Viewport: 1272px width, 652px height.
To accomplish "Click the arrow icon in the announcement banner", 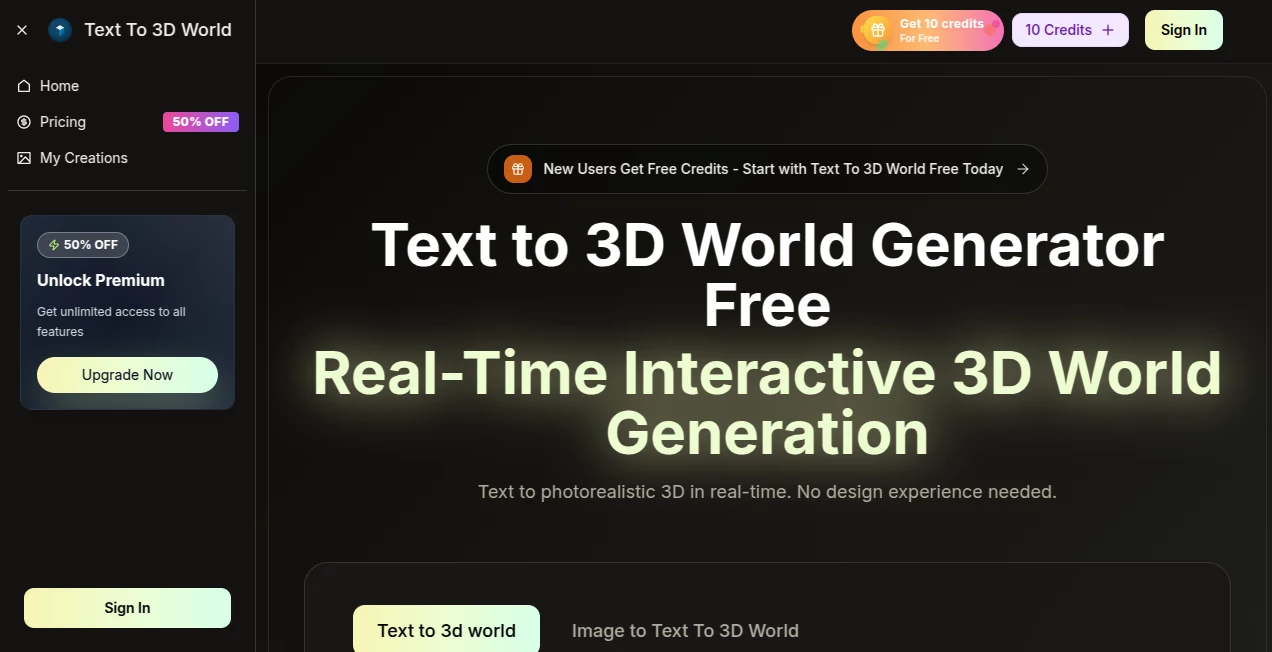I will click(1022, 168).
